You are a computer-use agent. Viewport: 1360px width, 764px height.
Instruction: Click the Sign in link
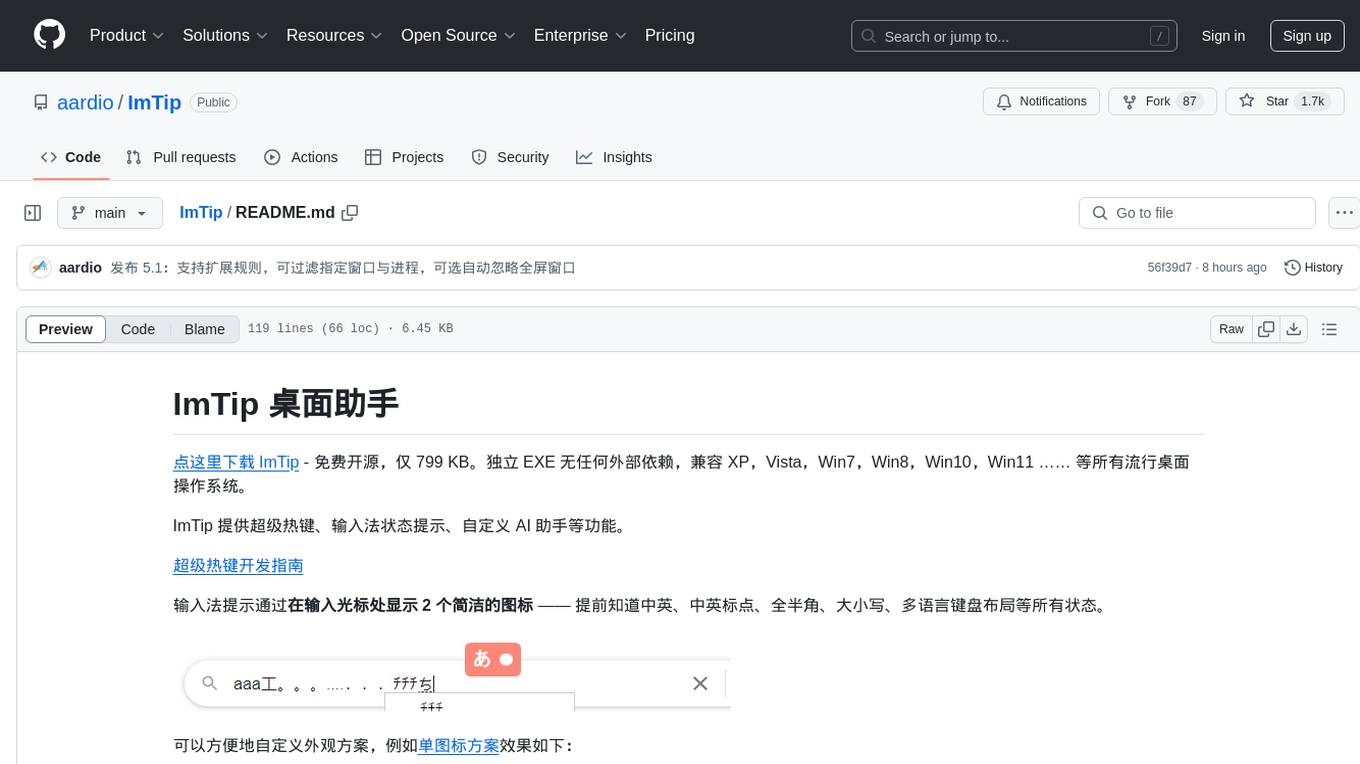(1223, 36)
